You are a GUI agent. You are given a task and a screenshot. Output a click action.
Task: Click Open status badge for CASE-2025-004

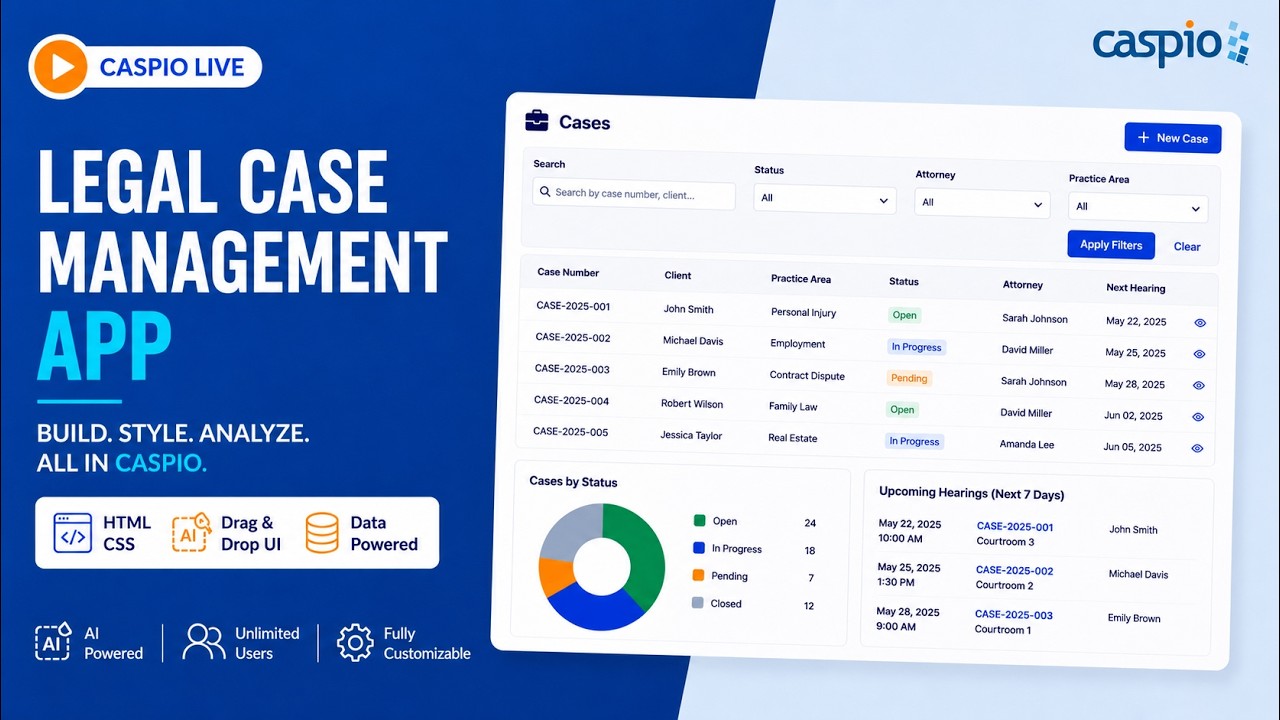pos(902,409)
